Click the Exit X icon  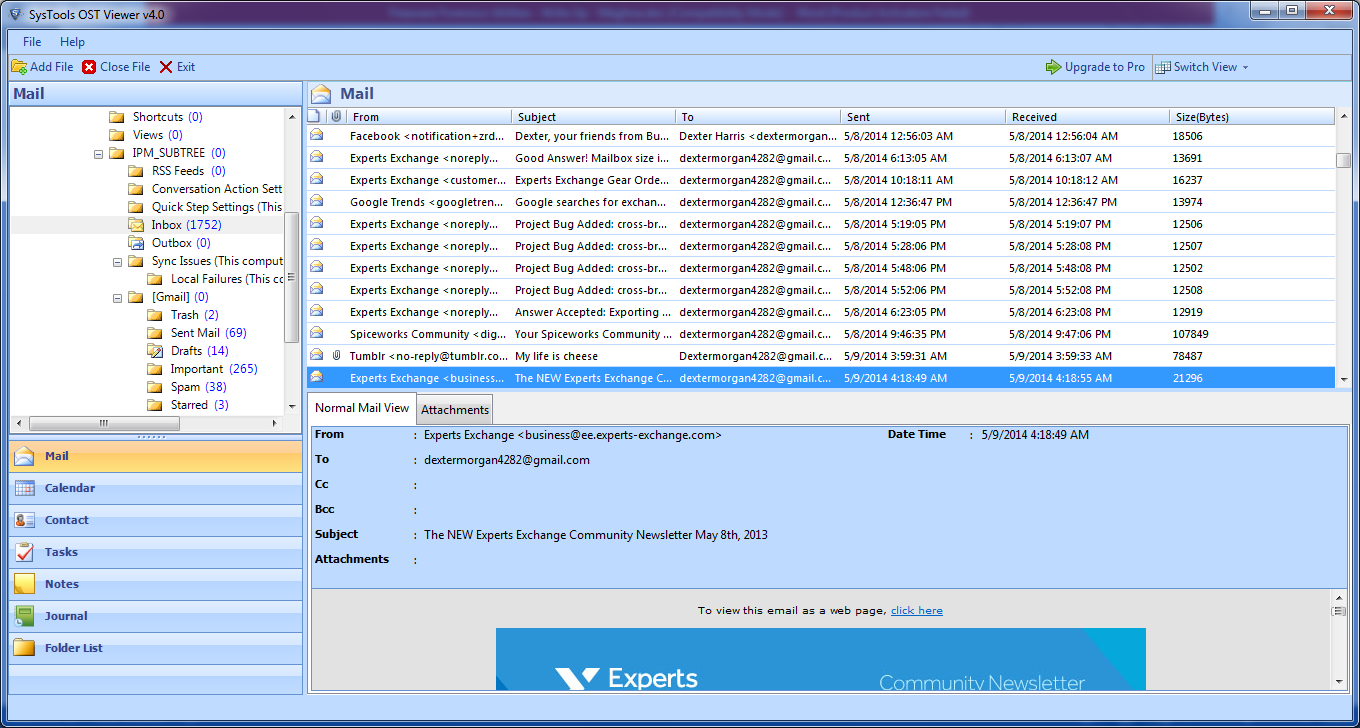(166, 67)
